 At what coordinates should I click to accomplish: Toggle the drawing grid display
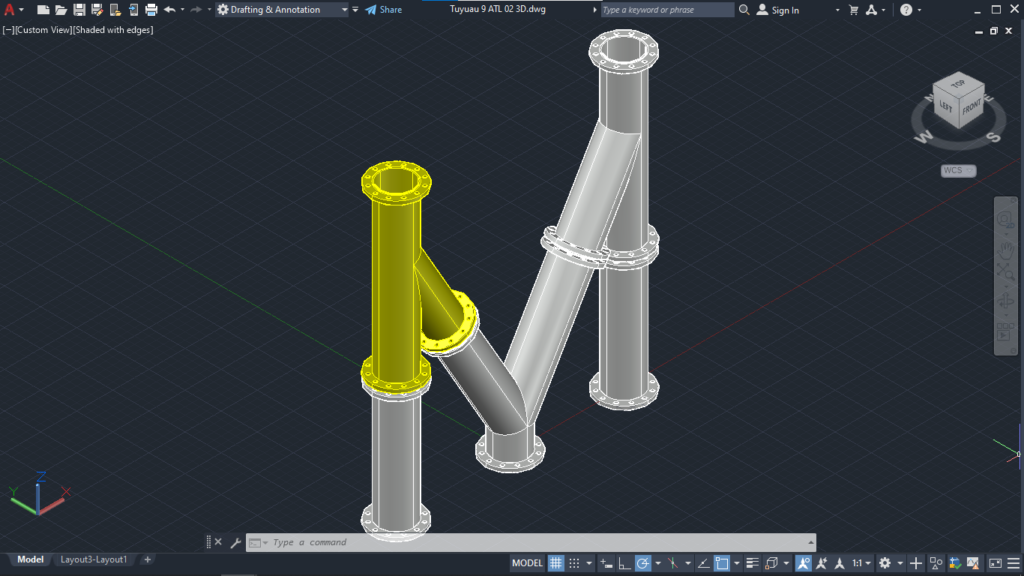click(x=555, y=563)
